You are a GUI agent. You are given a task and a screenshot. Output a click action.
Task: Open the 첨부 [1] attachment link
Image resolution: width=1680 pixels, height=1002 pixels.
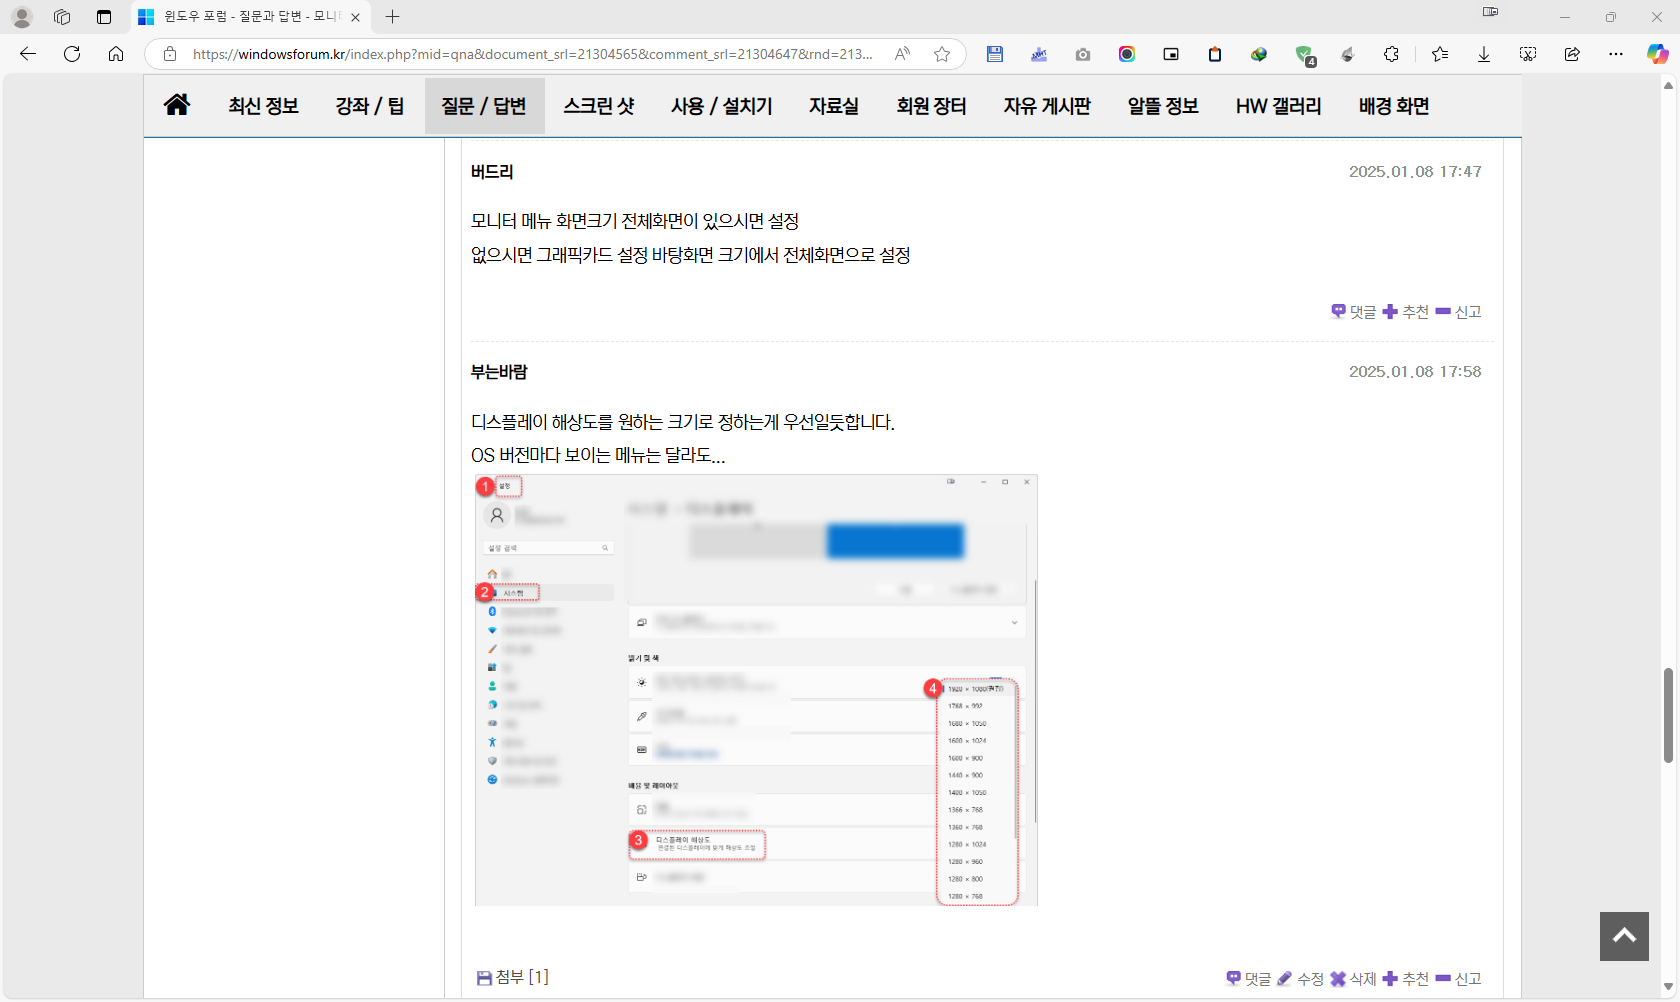click(513, 977)
